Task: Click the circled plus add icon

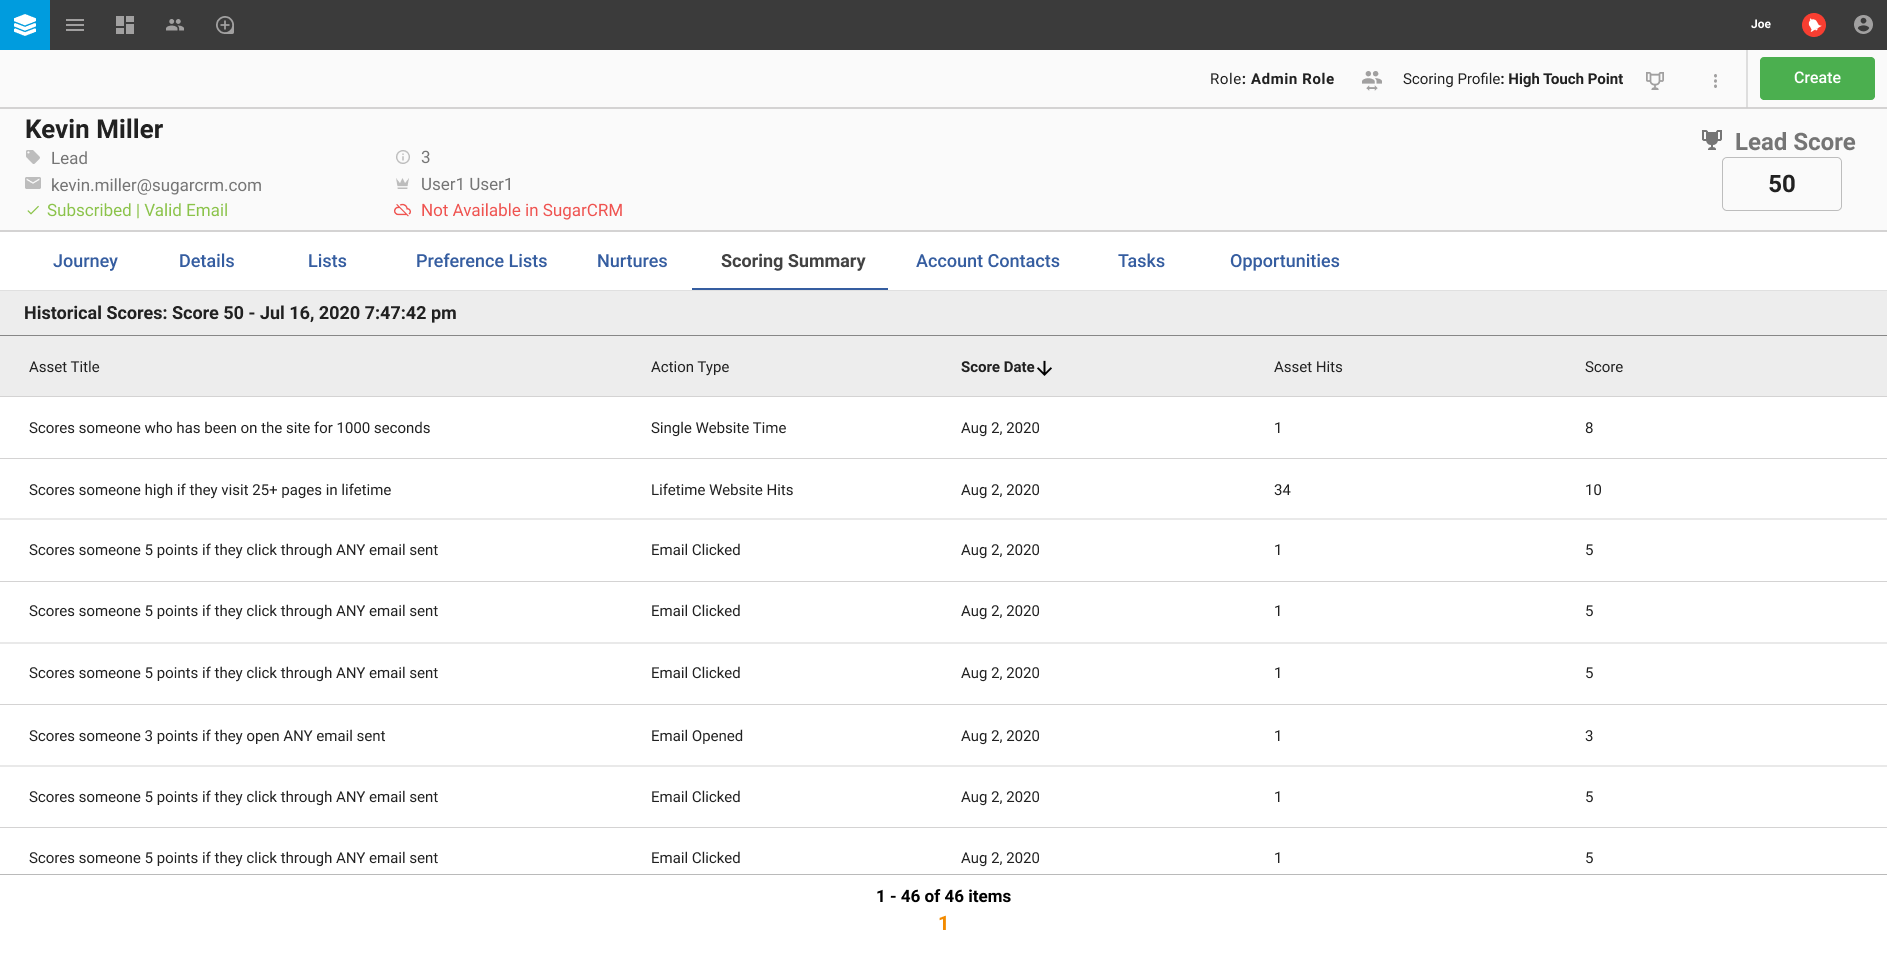Action: [225, 25]
